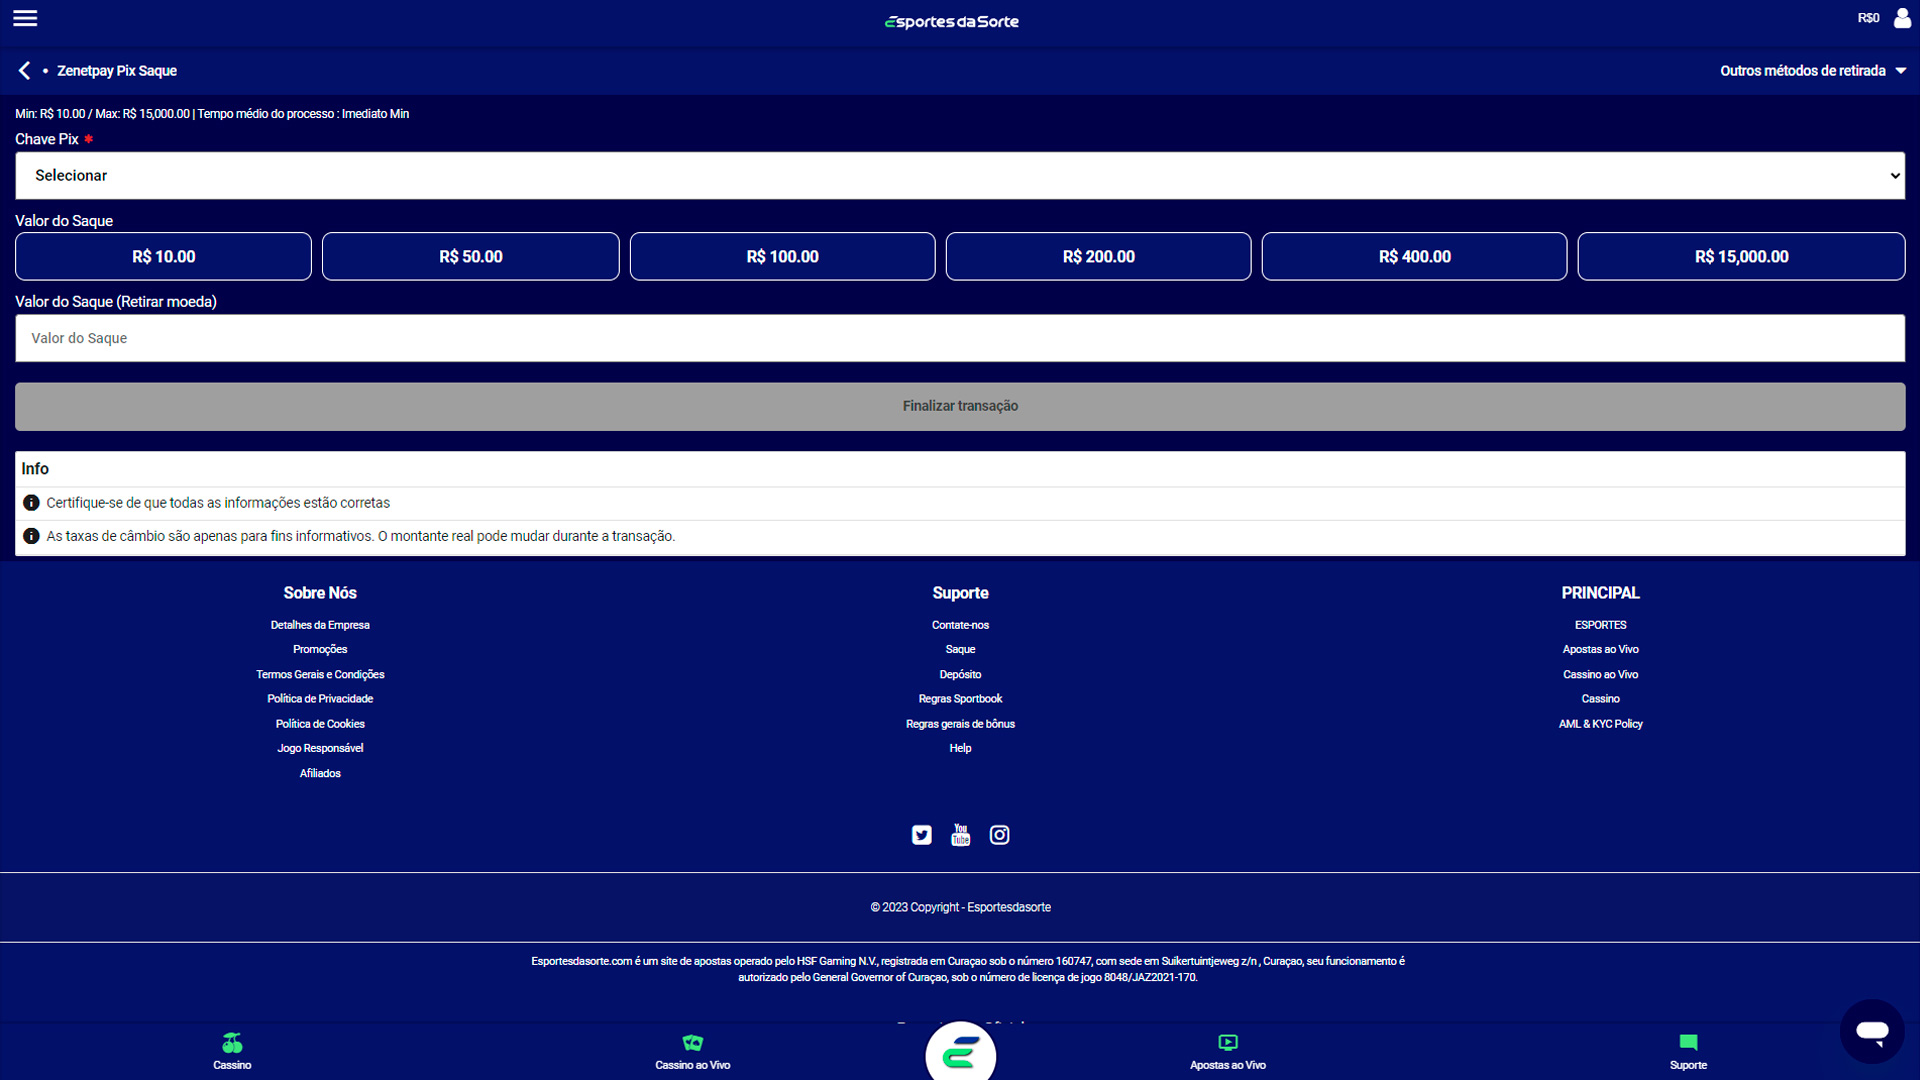The height and width of the screenshot is (1080, 1920).
Task: Open the Promoções footer link
Action: click(x=320, y=650)
